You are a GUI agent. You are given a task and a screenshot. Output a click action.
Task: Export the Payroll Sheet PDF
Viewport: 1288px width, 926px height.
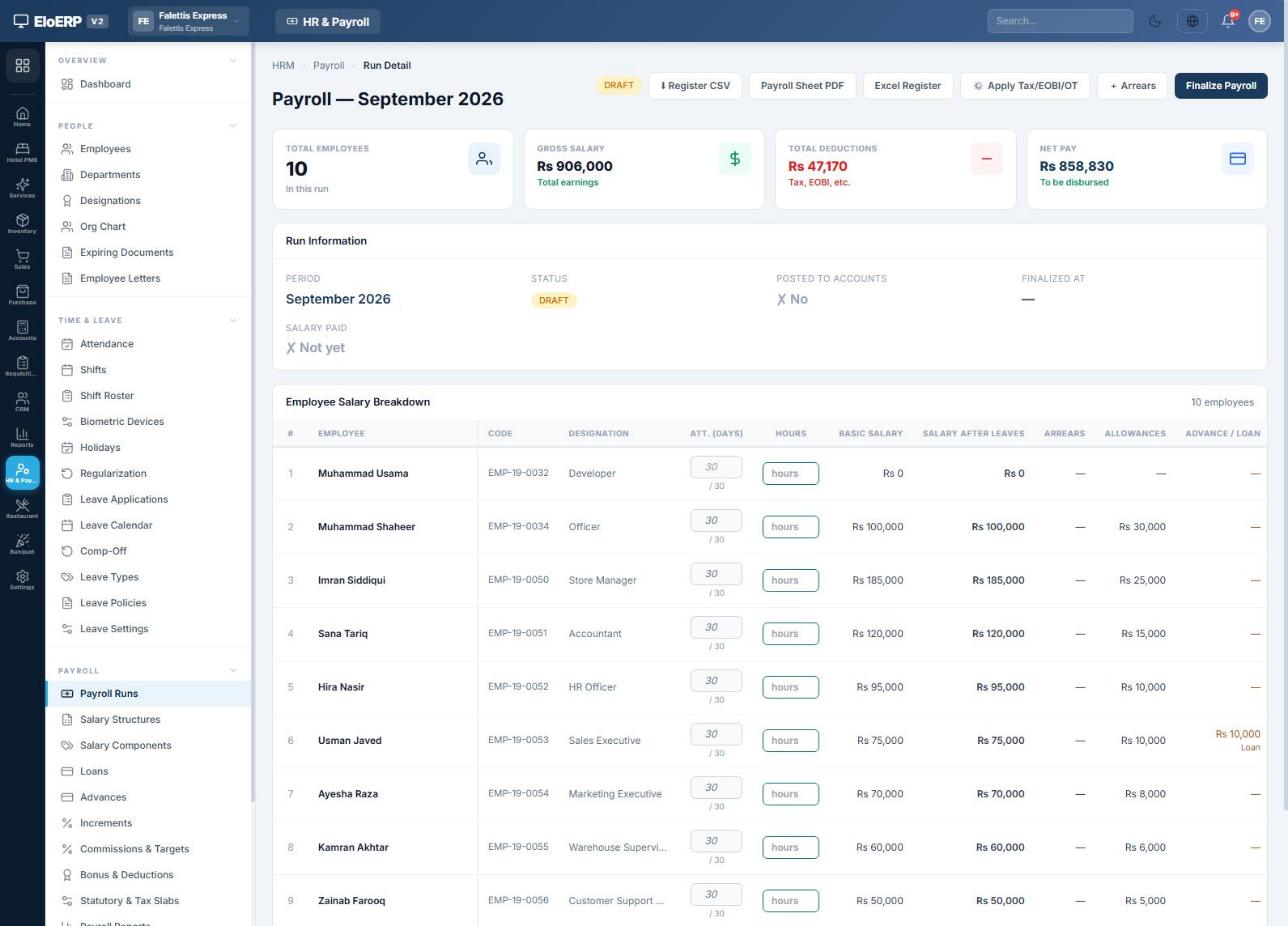click(802, 86)
